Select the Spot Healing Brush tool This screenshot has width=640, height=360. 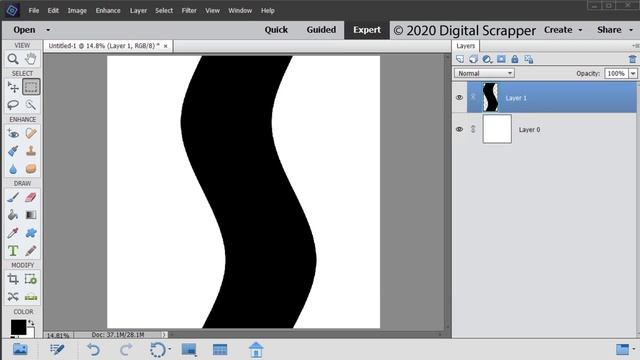[31, 133]
